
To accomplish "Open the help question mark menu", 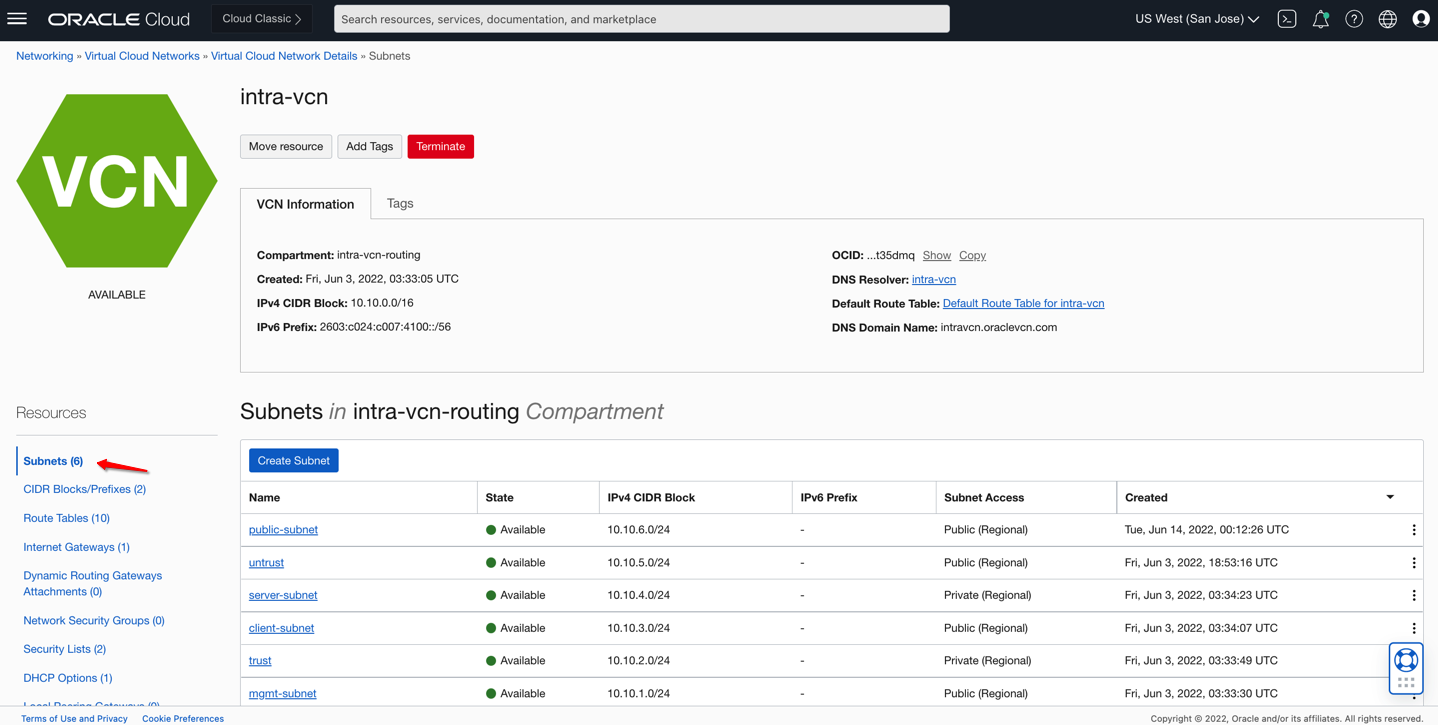I will (1354, 19).
